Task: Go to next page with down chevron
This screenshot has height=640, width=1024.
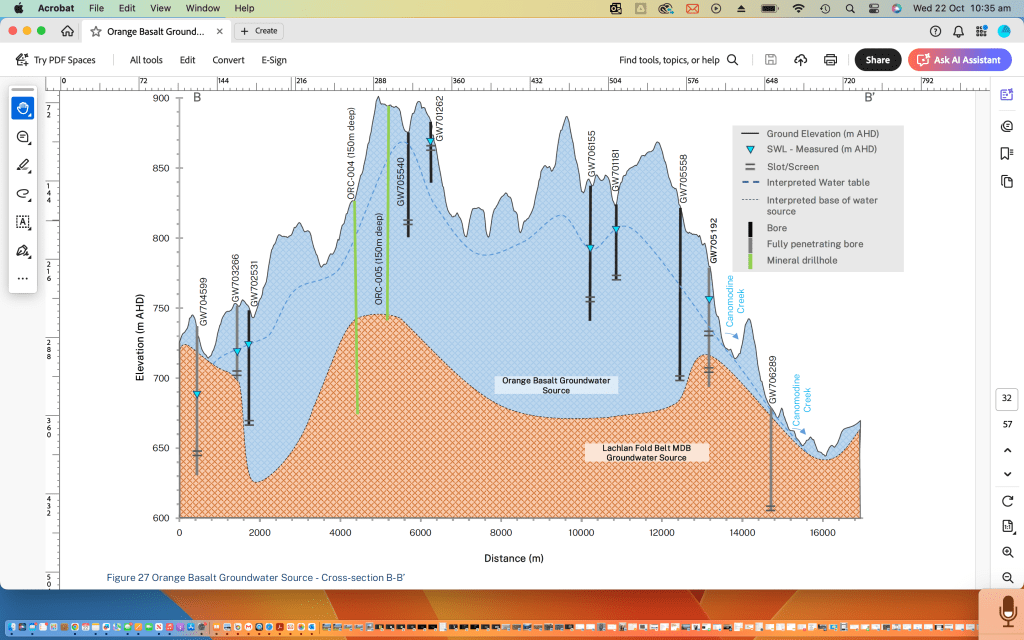Action: click(1006, 474)
